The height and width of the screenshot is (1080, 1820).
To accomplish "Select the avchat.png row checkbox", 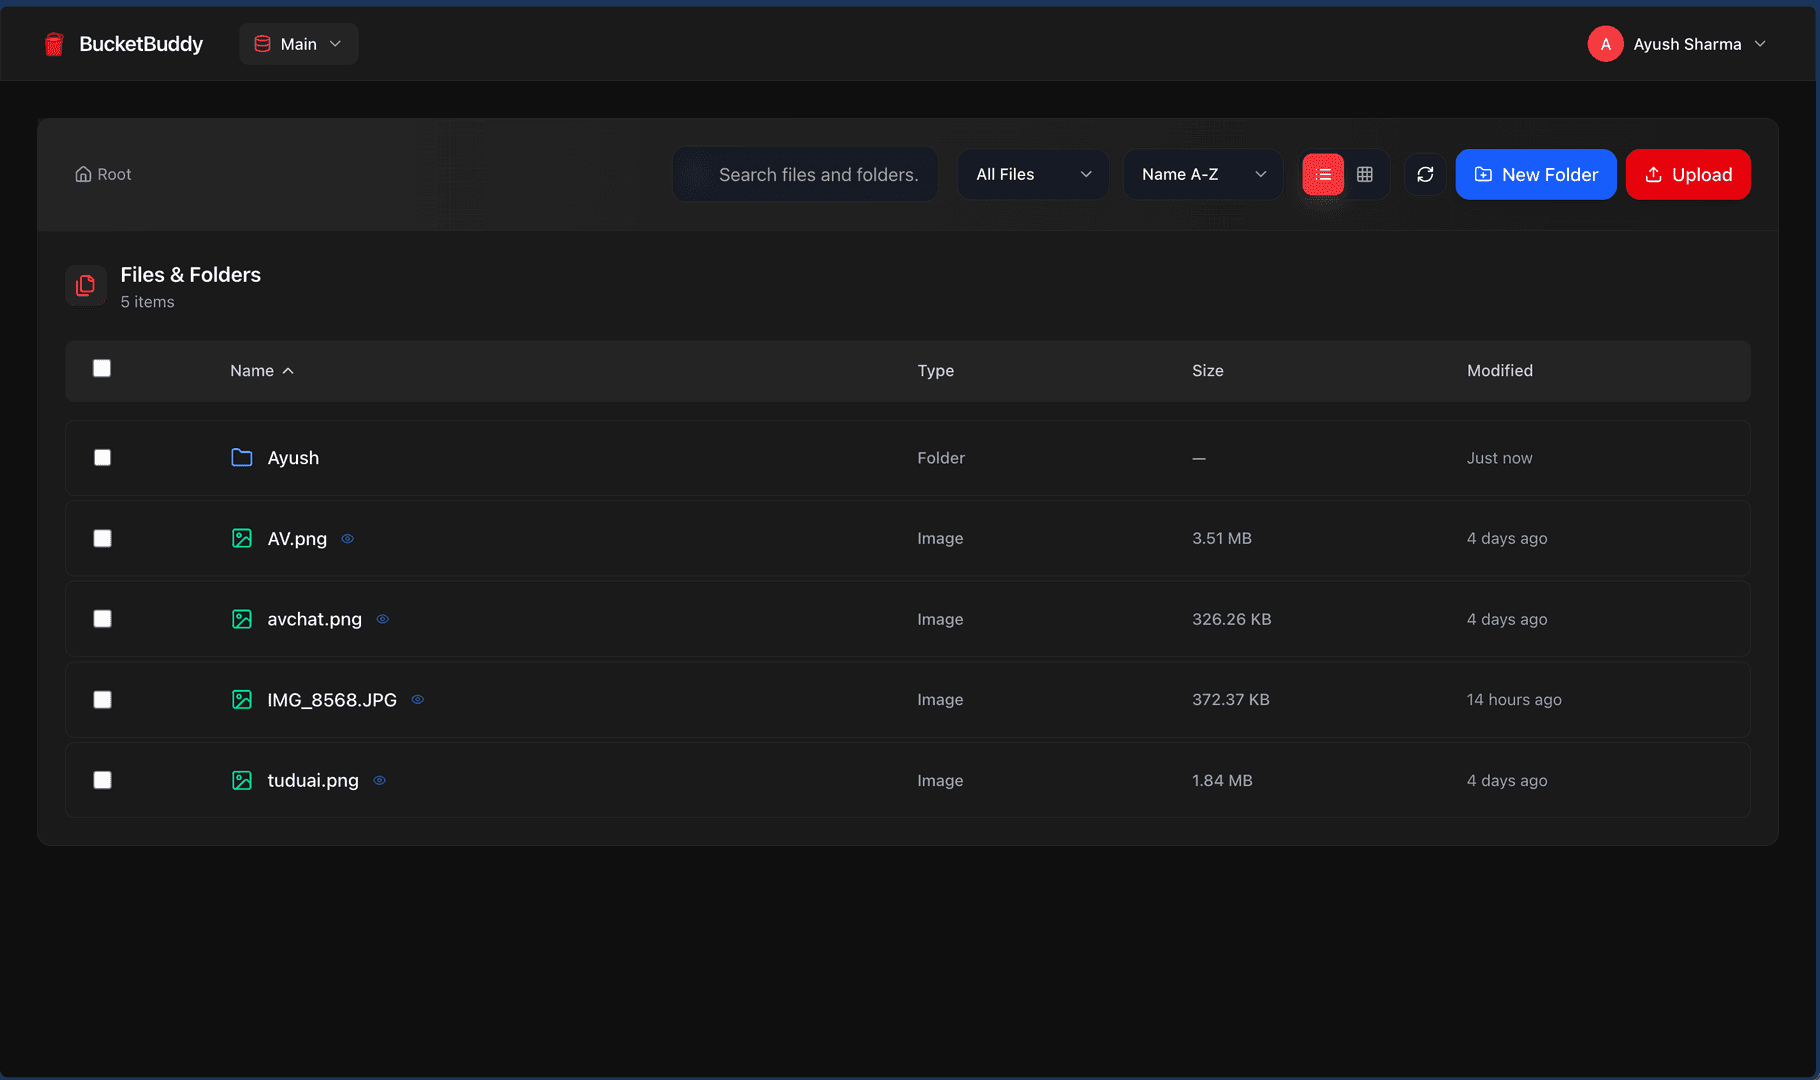I will [102, 618].
